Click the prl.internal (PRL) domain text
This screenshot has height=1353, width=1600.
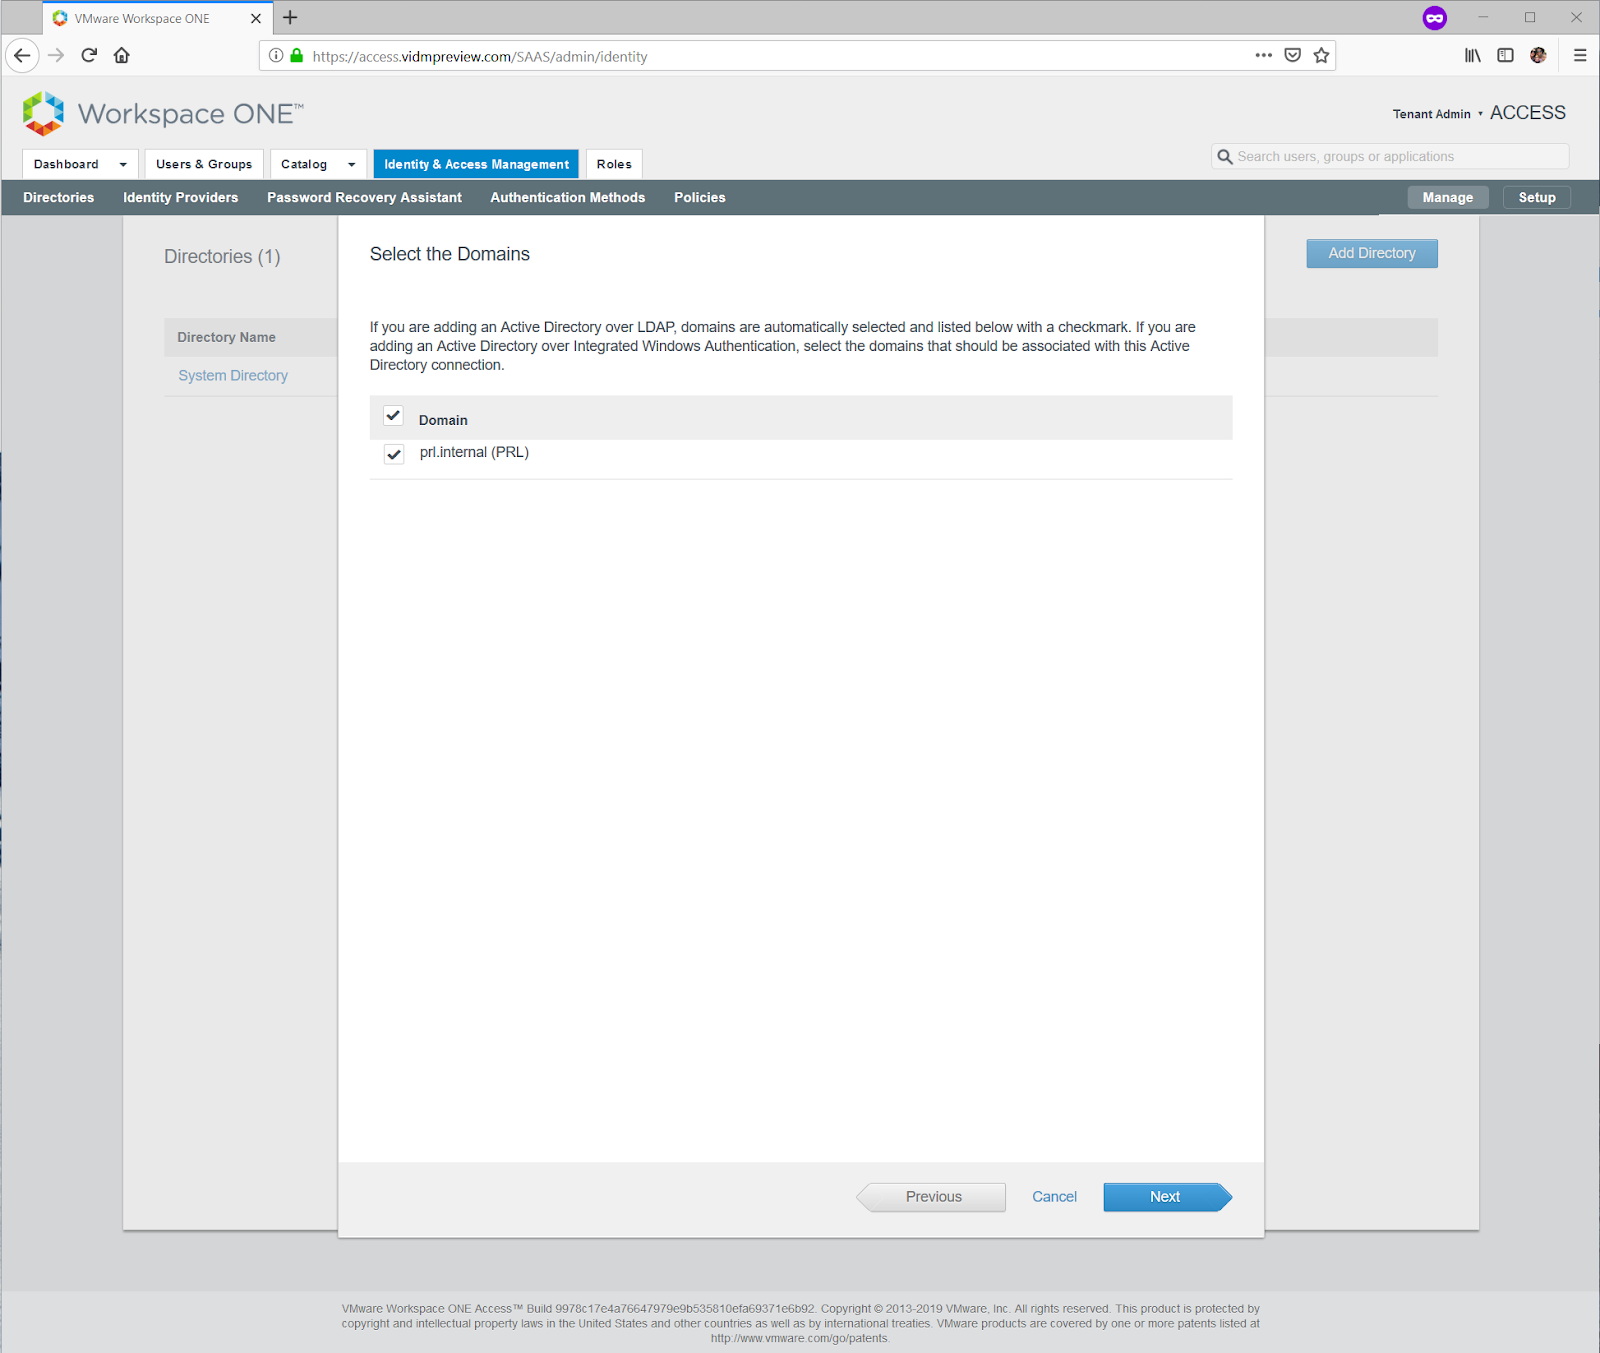pyautogui.click(x=474, y=453)
